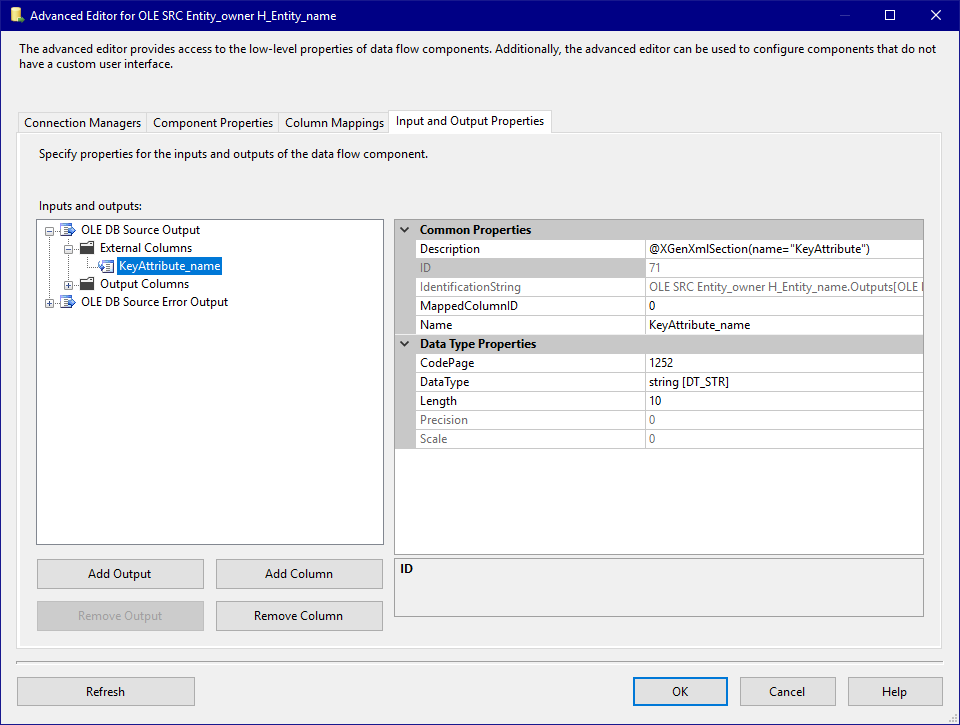This screenshot has height=725, width=960.
Task: Collapse the Data Type Properties section
Action: point(405,344)
